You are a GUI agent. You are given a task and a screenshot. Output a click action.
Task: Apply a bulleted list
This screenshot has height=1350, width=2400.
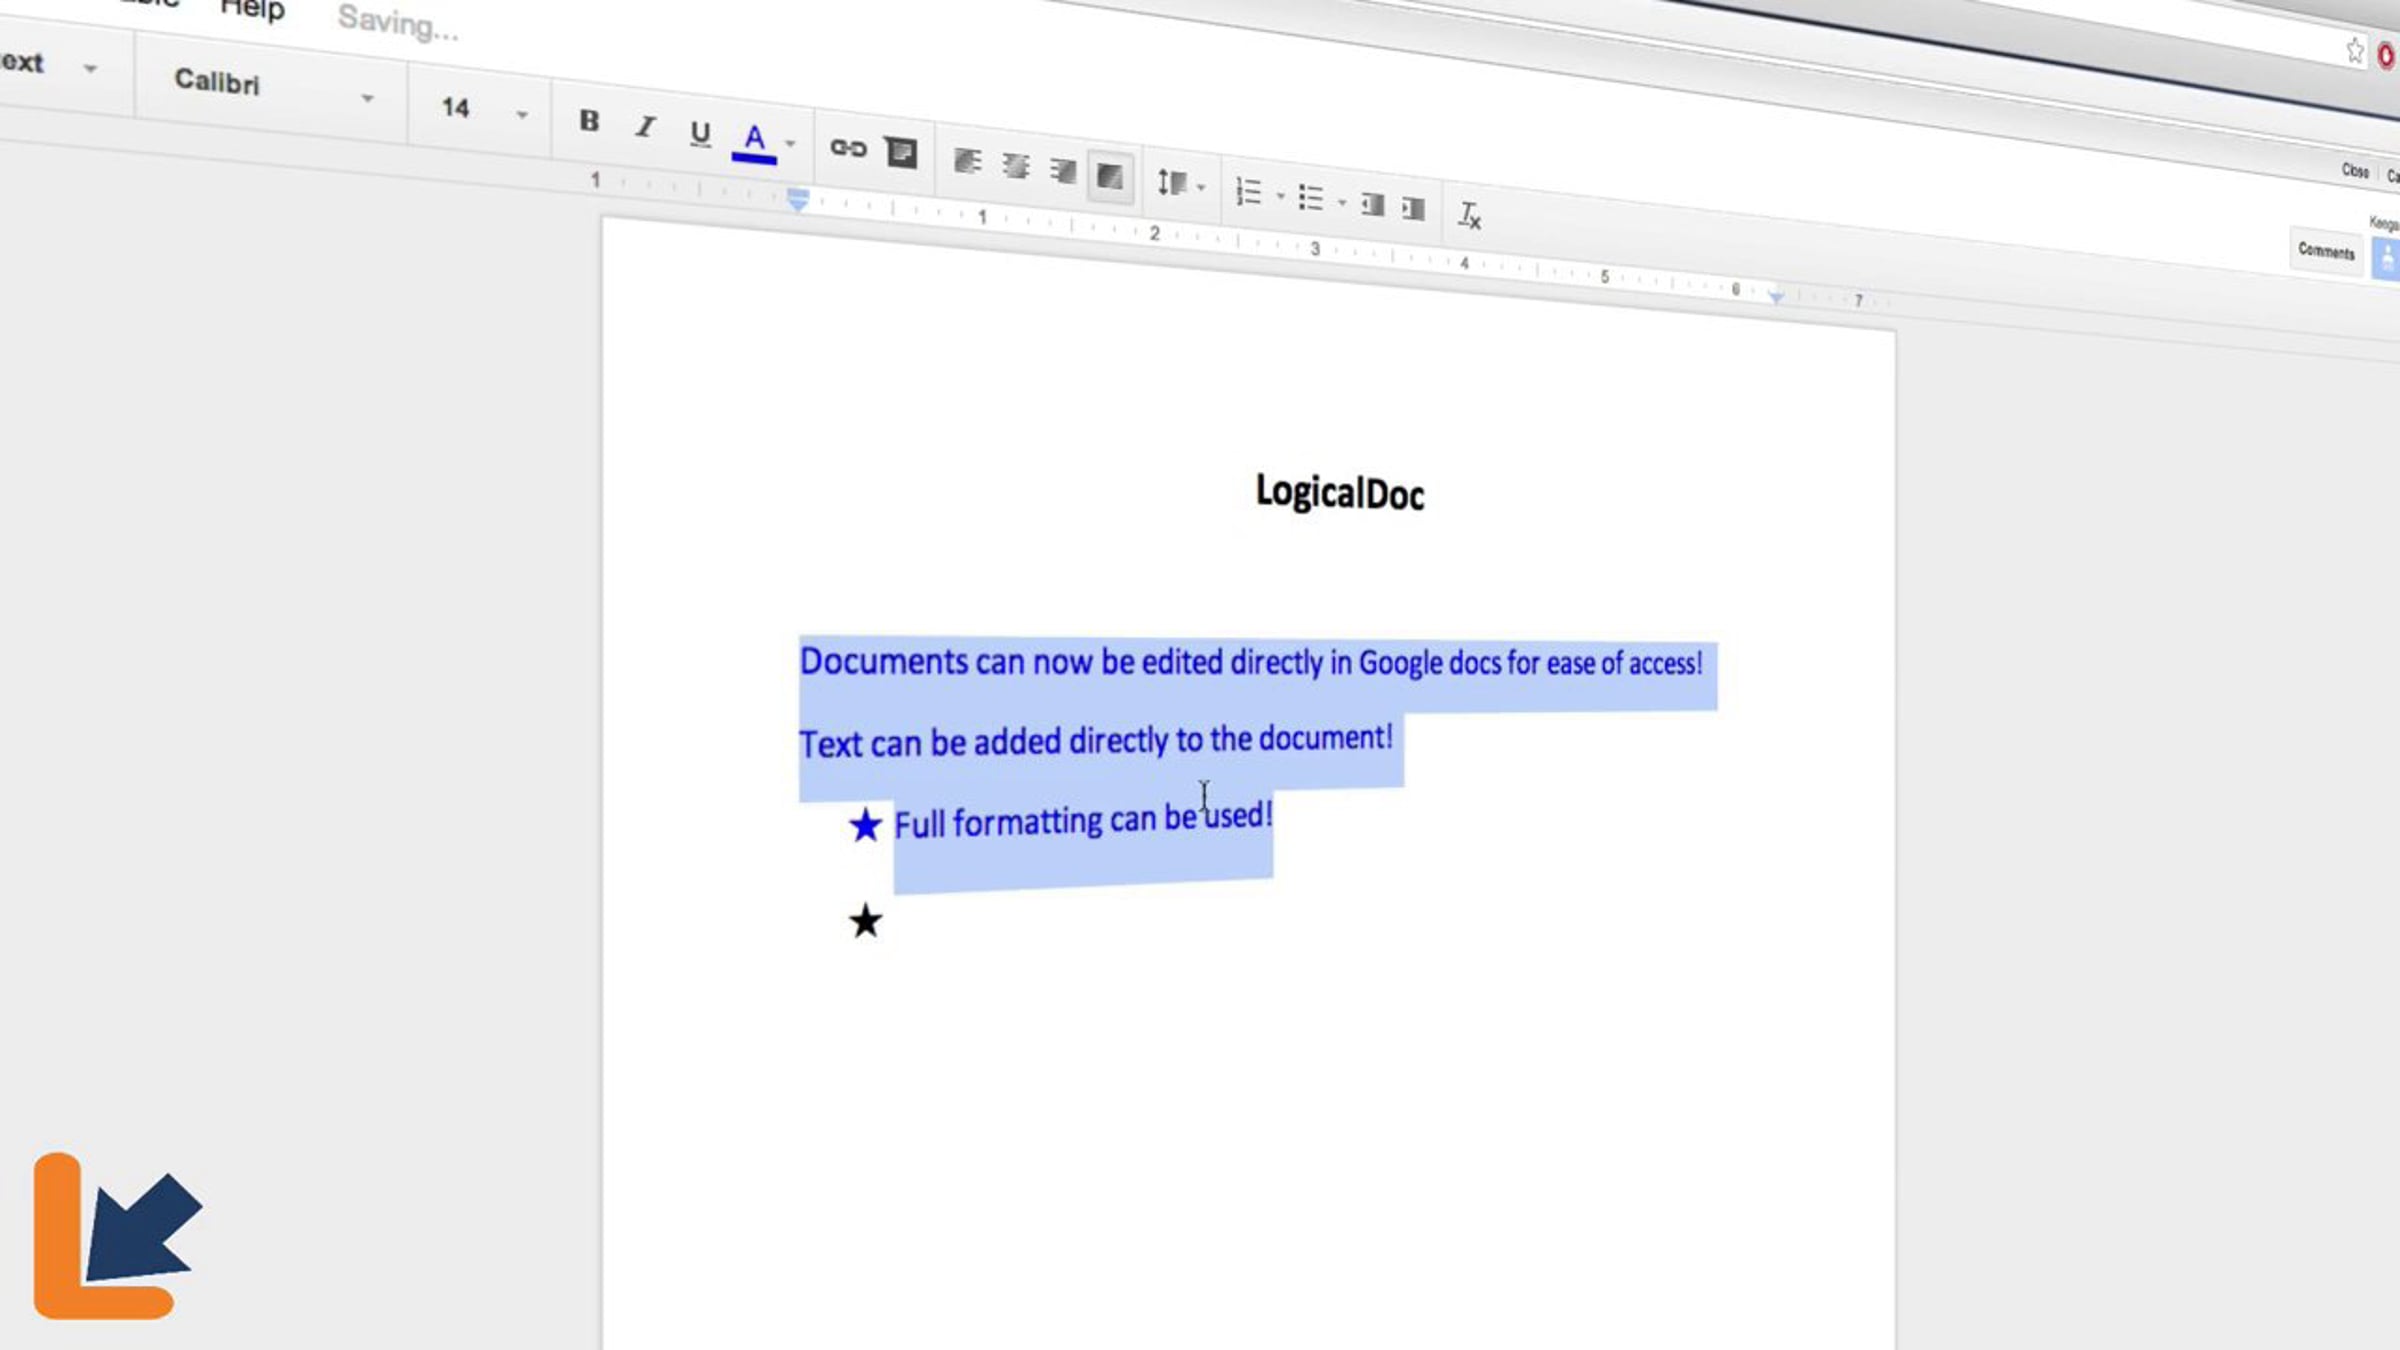(1310, 197)
